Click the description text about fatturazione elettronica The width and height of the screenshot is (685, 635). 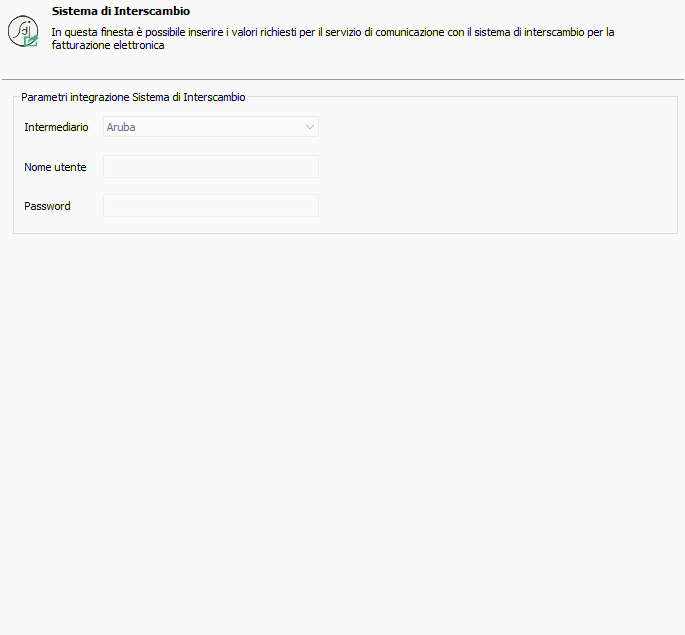pos(333,38)
